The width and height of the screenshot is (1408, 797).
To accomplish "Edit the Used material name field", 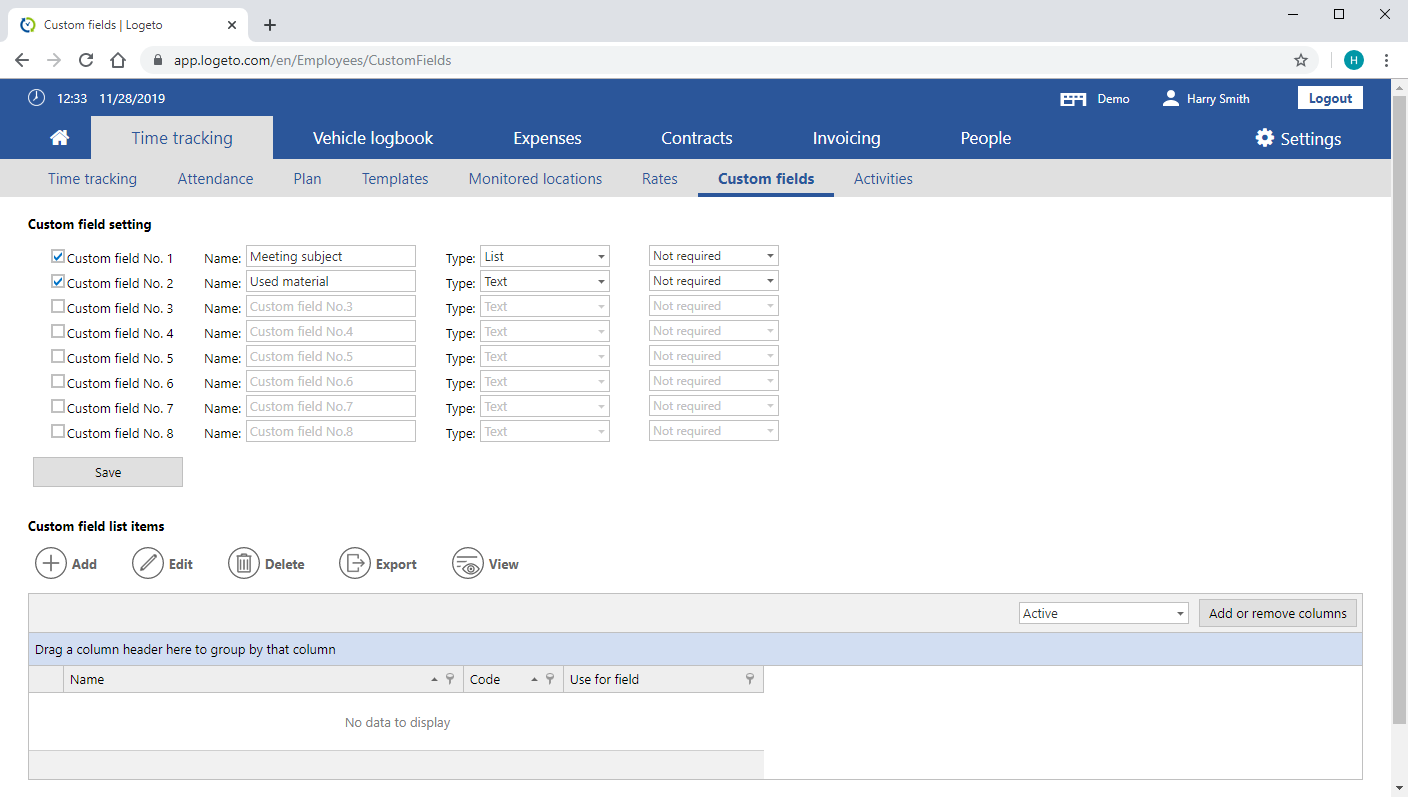I will pyautogui.click(x=331, y=282).
